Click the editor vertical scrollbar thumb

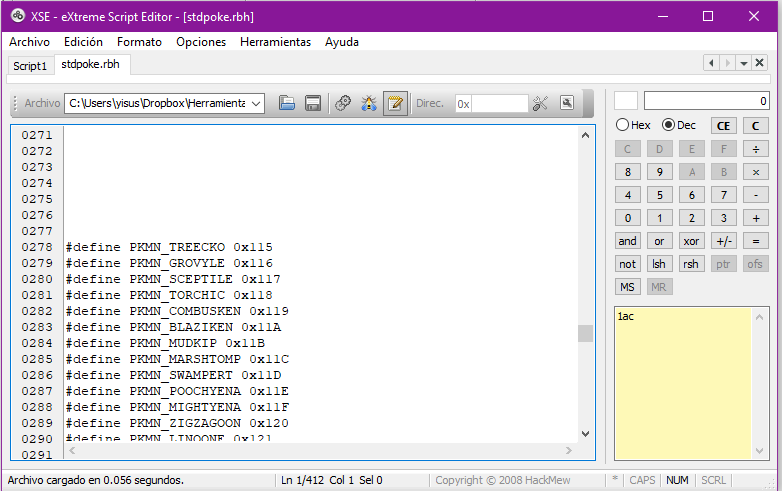pos(586,333)
